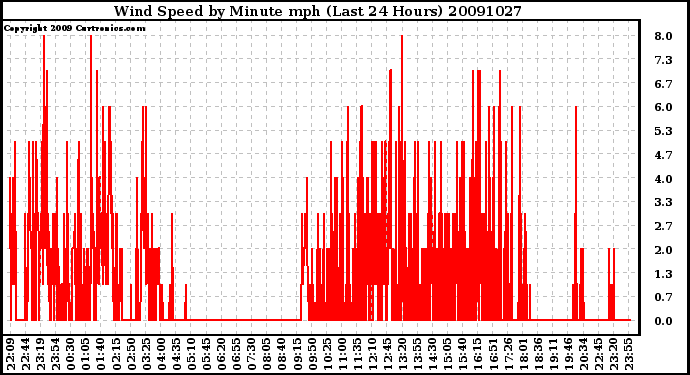This screenshot has width=690, height=375.
Task: Select the 06:55 time label
Action: coord(237,354)
